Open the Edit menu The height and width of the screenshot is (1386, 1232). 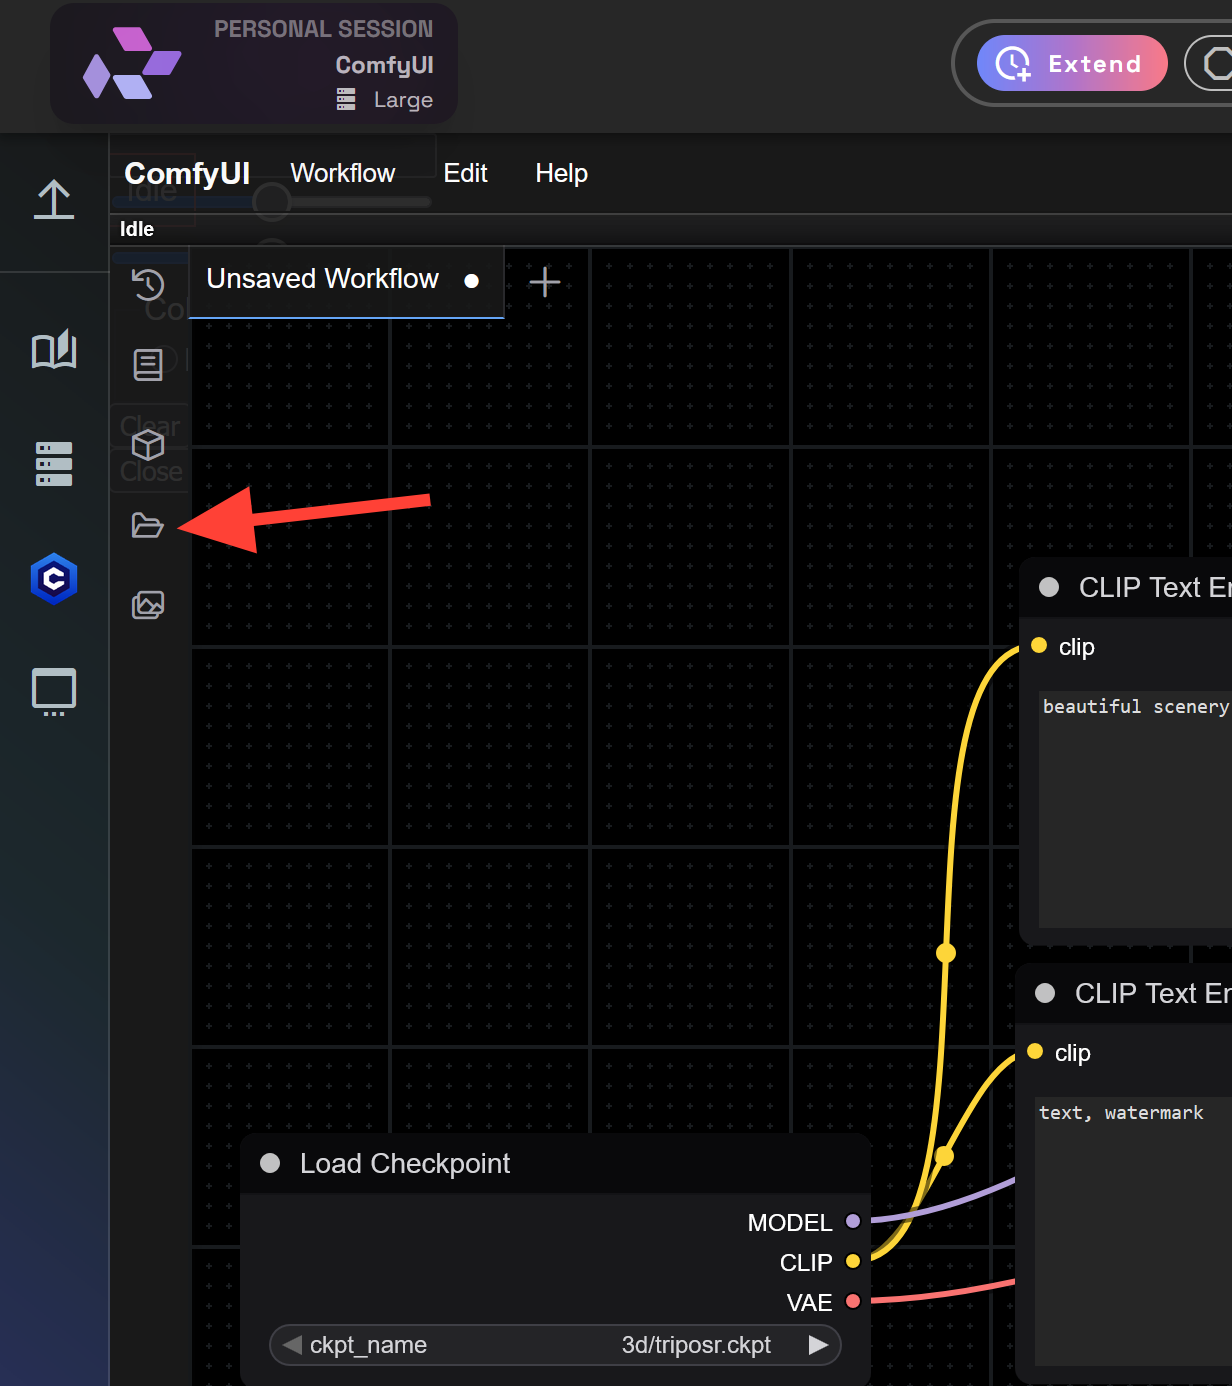[465, 173]
